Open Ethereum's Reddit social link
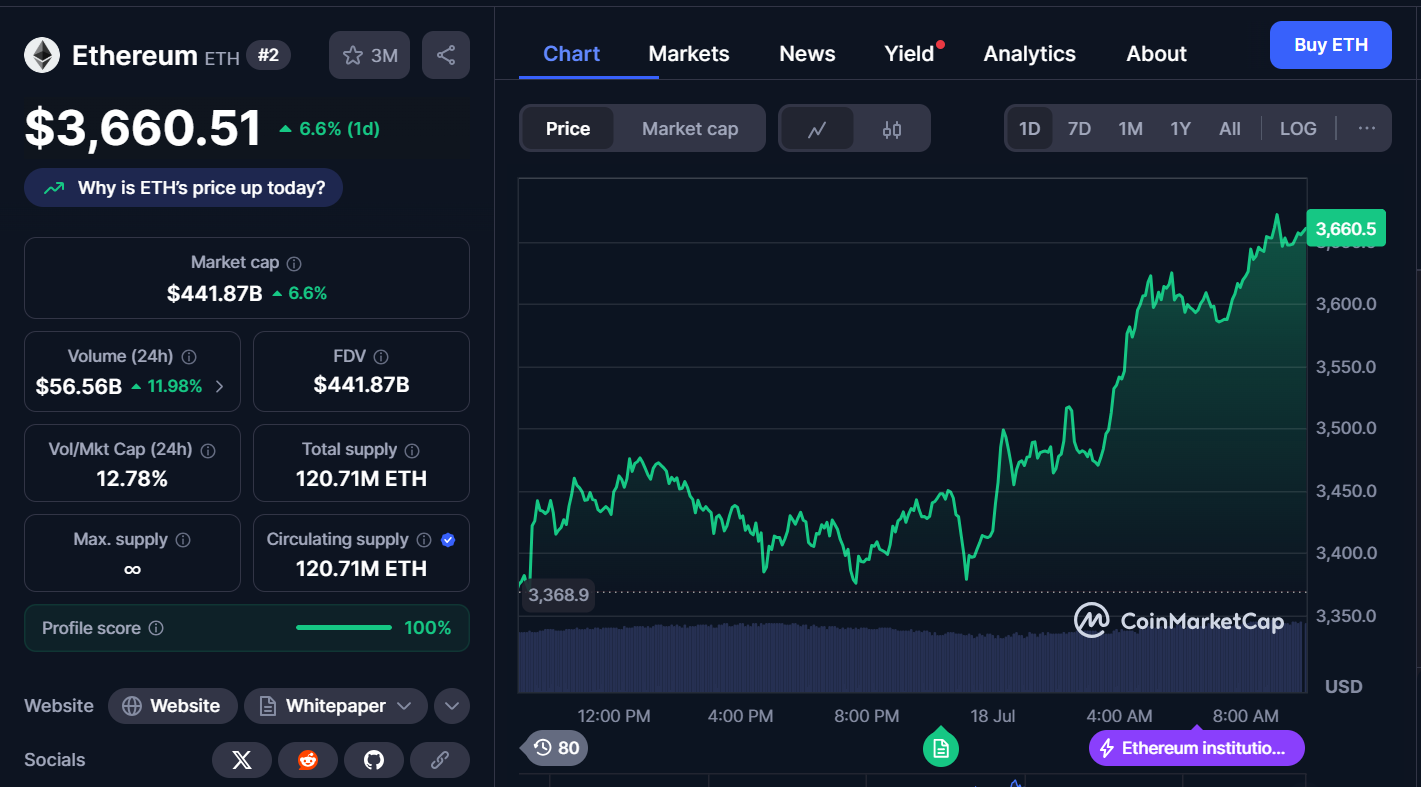 click(x=308, y=760)
